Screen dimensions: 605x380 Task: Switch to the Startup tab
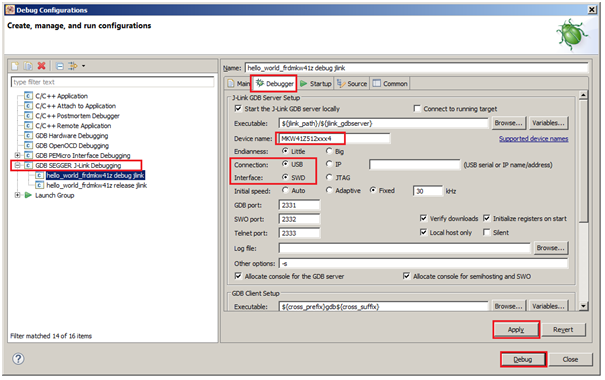[316, 83]
